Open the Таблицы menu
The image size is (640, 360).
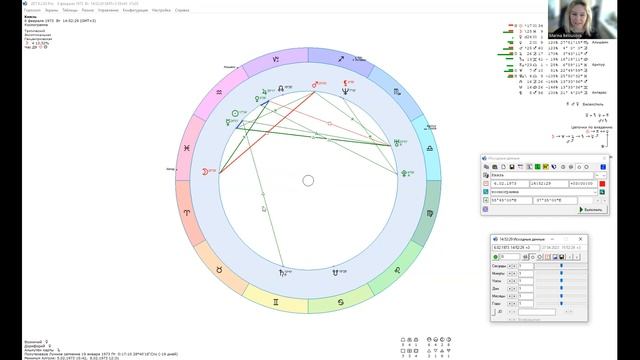coord(70,10)
